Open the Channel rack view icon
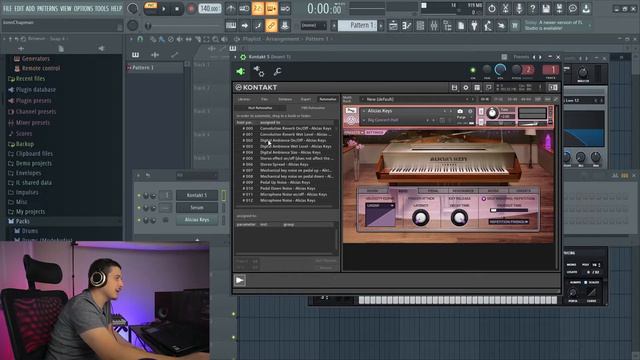 click(x=420, y=26)
